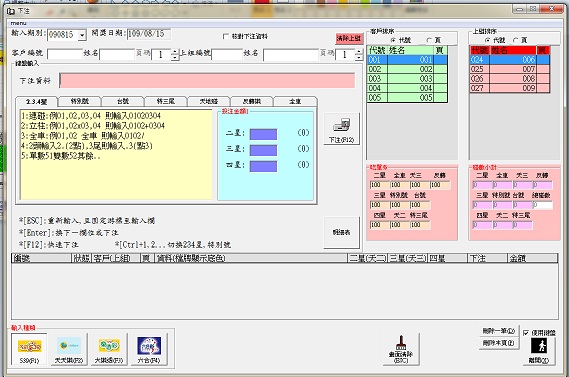Toggle the 使用鍵盤 checkbox

[x=526, y=333]
